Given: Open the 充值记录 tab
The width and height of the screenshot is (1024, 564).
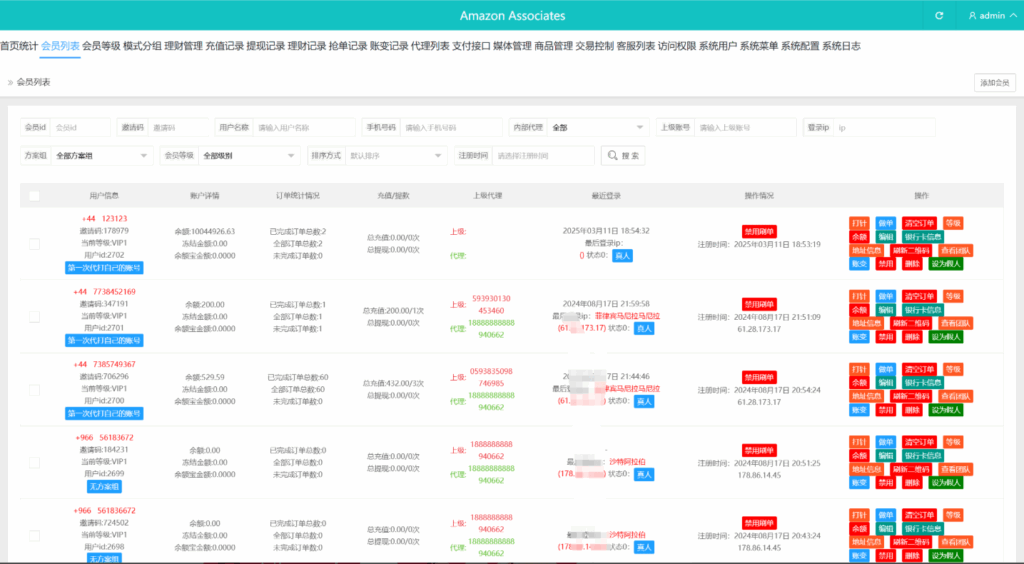Looking at the screenshot, I should tap(225, 46).
